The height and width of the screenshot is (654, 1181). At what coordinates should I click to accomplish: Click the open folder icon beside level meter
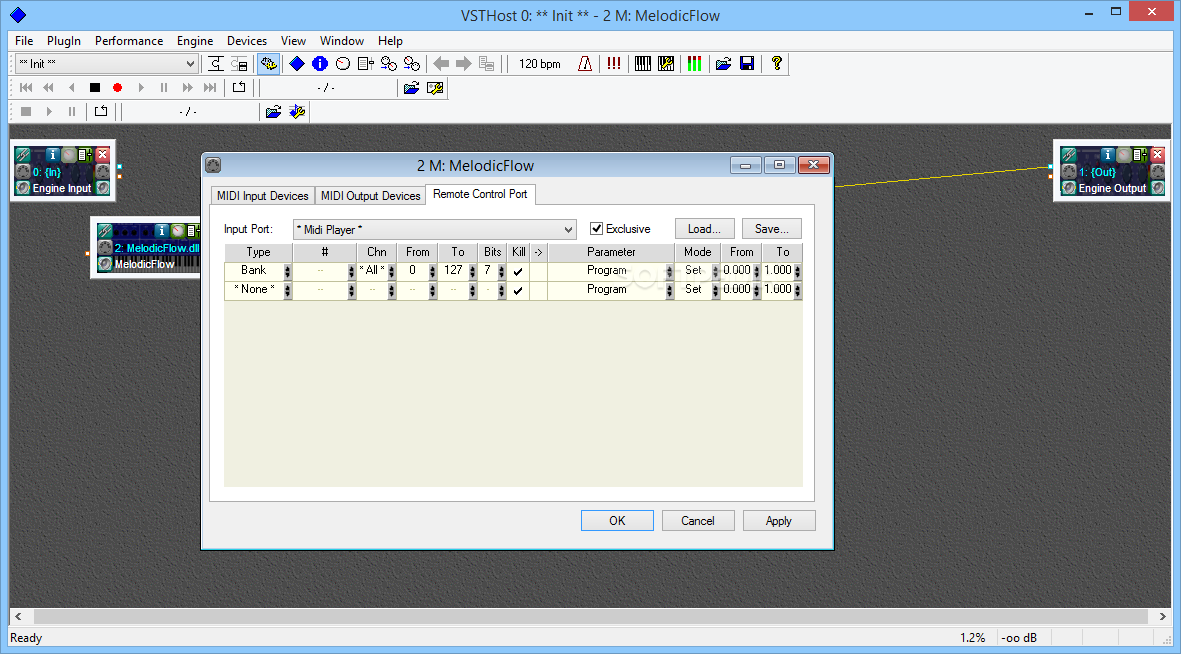pos(724,64)
